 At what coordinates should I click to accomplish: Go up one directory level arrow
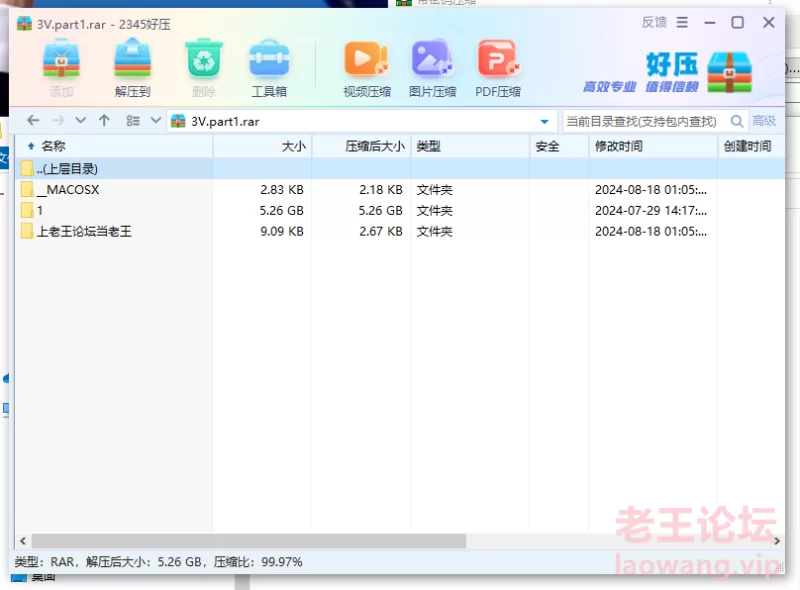click(105, 121)
